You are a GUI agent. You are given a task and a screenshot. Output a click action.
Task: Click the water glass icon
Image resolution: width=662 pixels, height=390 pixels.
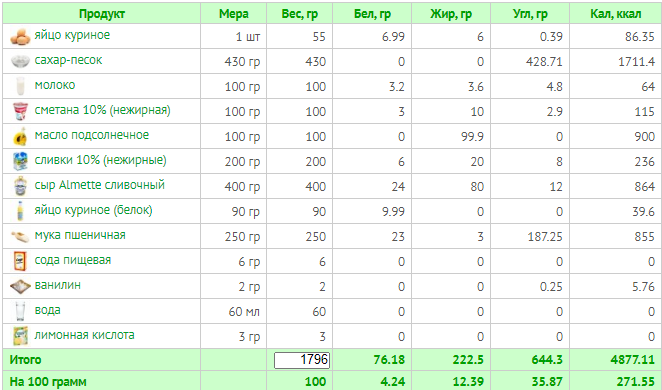pos(20,311)
